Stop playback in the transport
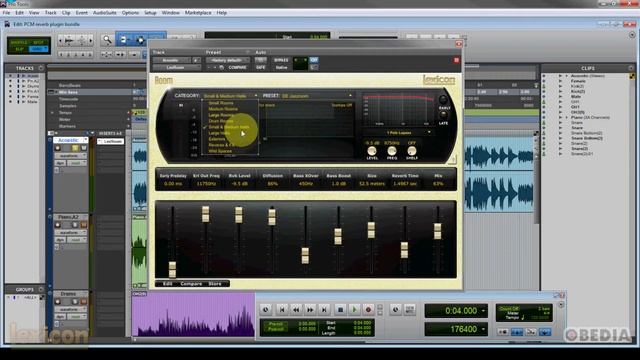The image size is (640, 360). point(340,310)
